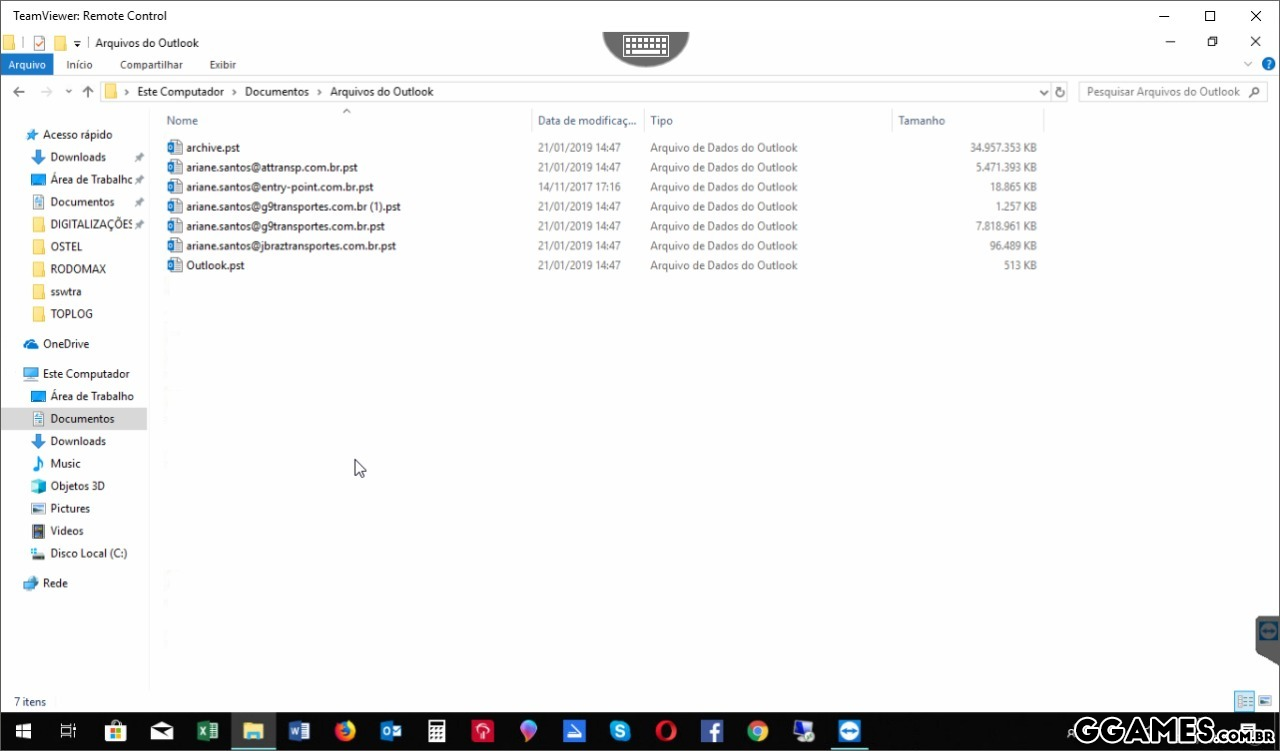Open the Arquivo menu tab
This screenshot has height=751, width=1280.
click(x=27, y=65)
